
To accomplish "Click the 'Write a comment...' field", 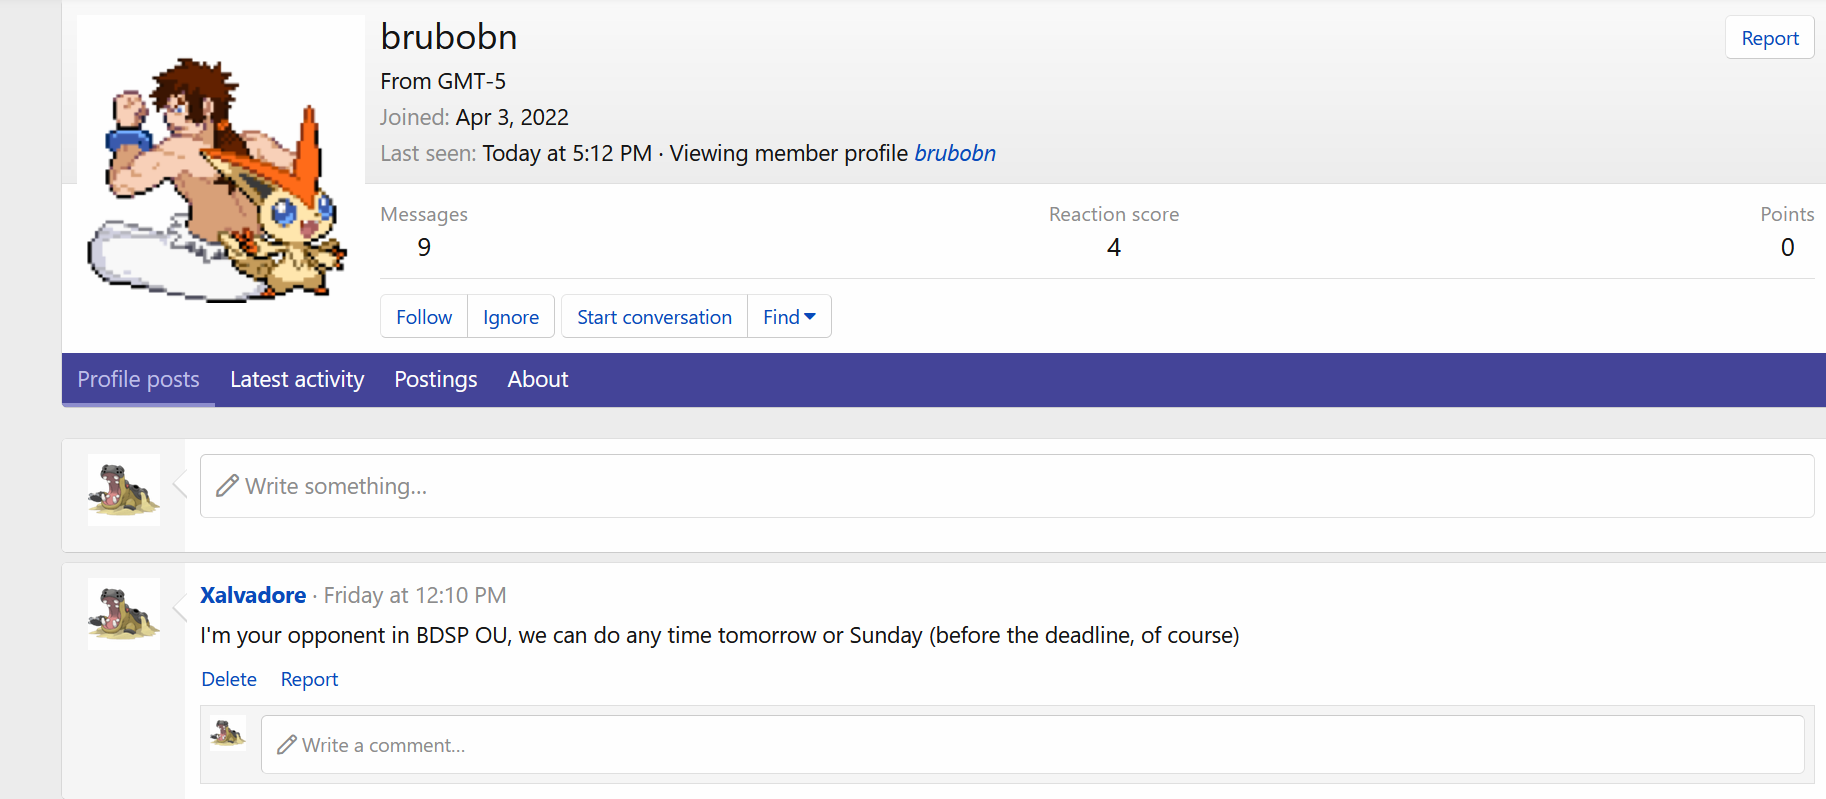I will point(1032,745).
